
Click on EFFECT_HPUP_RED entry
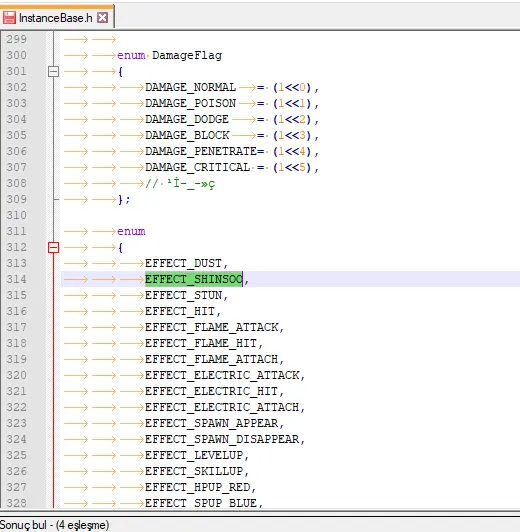[x=197, y=487]
